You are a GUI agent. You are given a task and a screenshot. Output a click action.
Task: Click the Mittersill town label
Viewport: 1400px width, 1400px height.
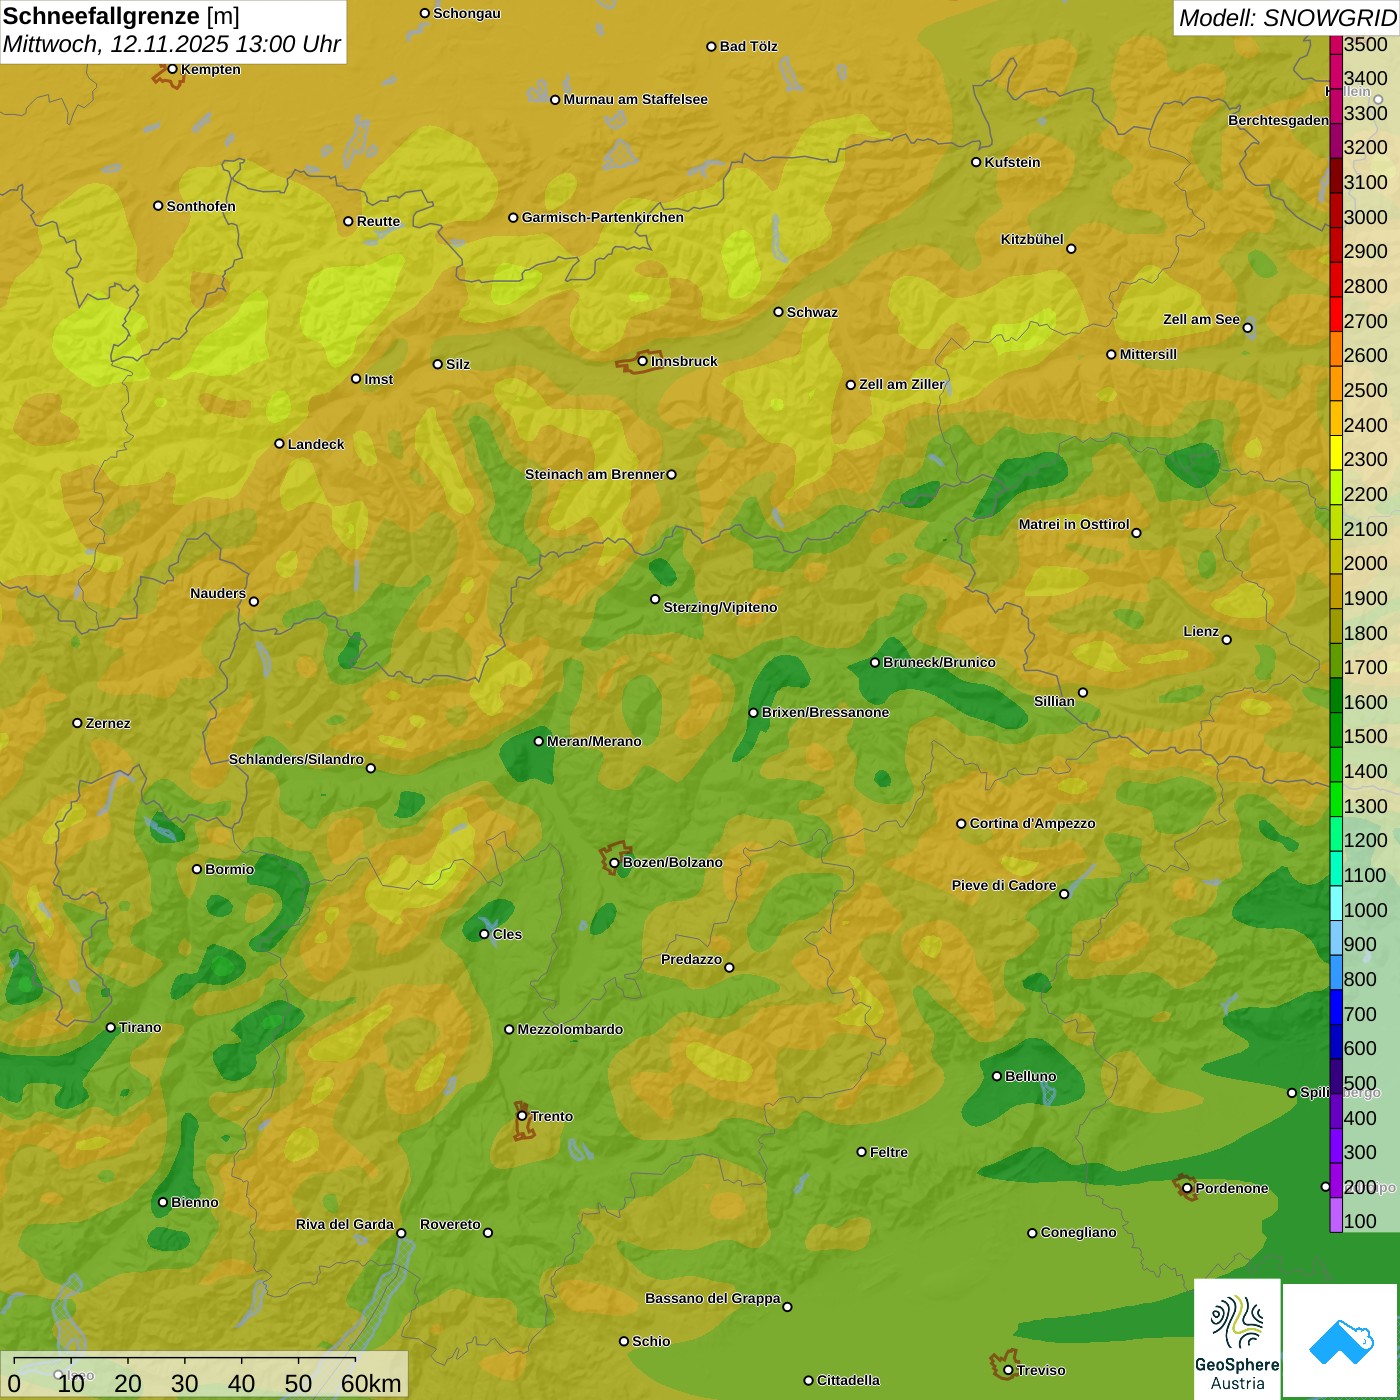coord(1148,354)
